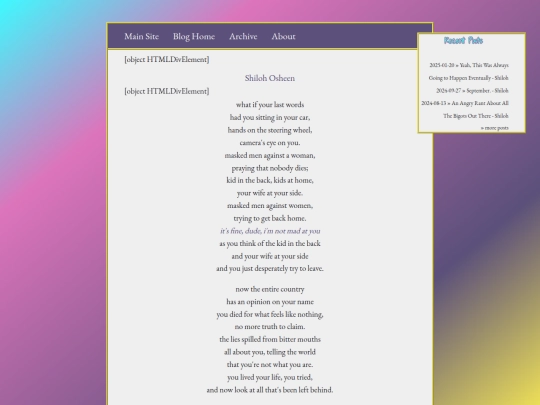Click the line 'and you just desperately try to leave.'
Image resolution: width=540 pixels, height=405 pixels.
coord(270,268)
